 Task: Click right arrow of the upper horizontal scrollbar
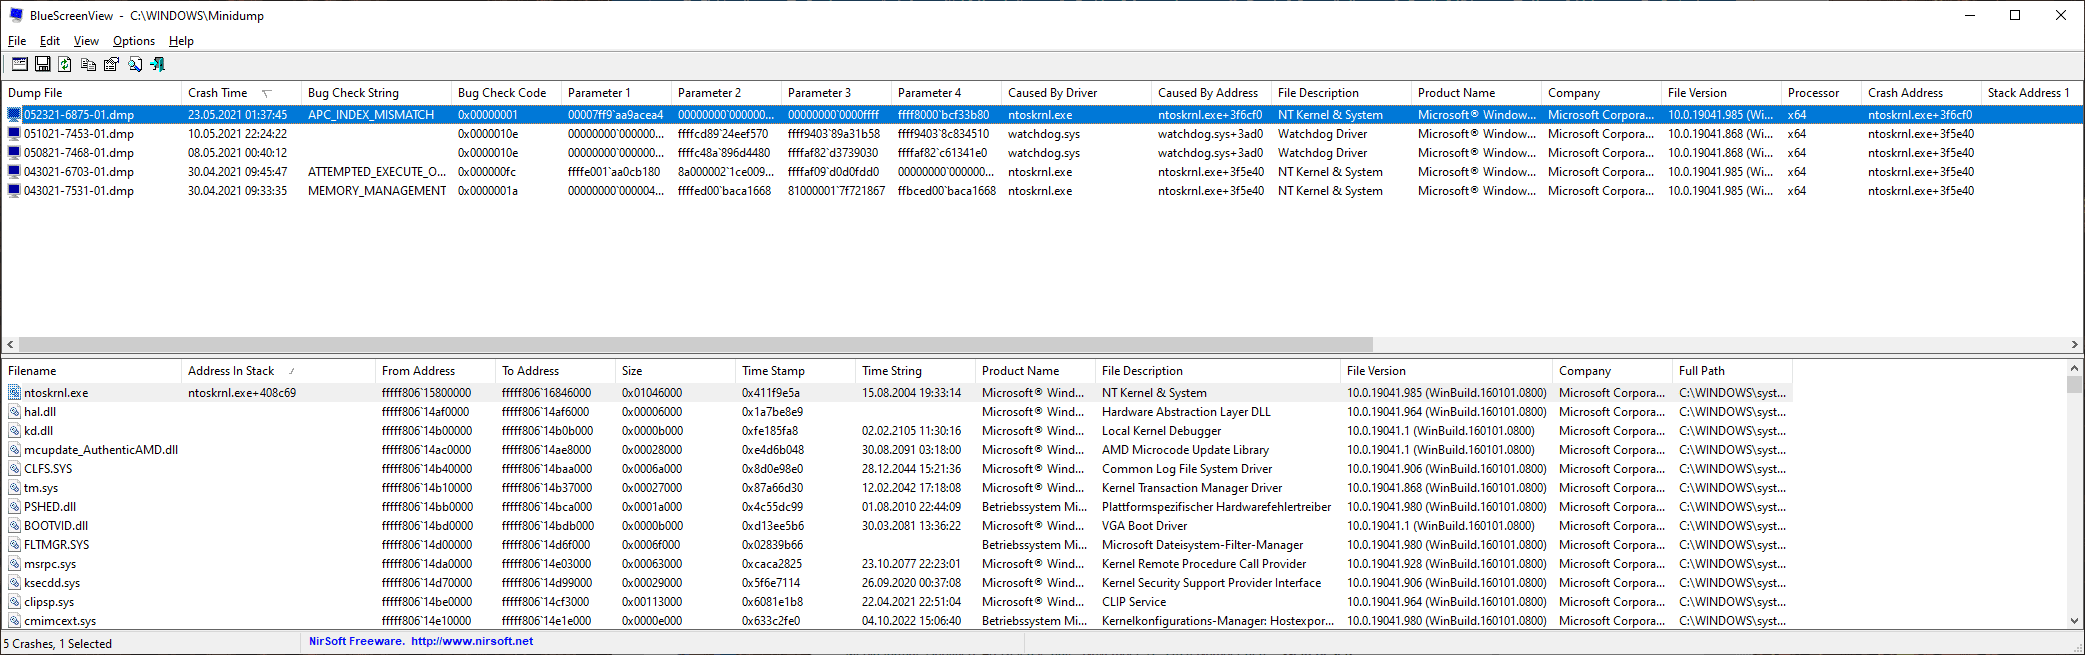(x=2075, y=345)
